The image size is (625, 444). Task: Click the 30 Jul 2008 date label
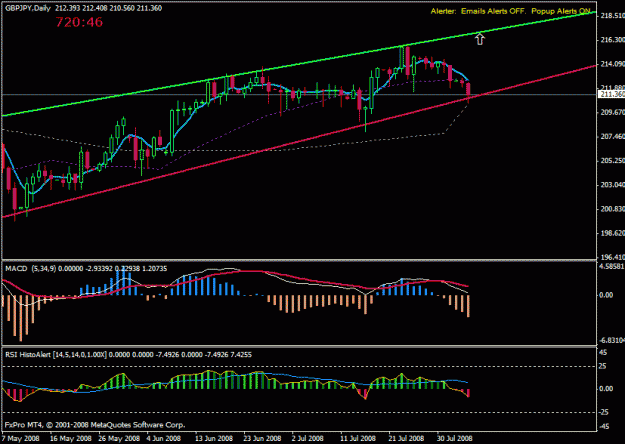[x=454, y=438]
